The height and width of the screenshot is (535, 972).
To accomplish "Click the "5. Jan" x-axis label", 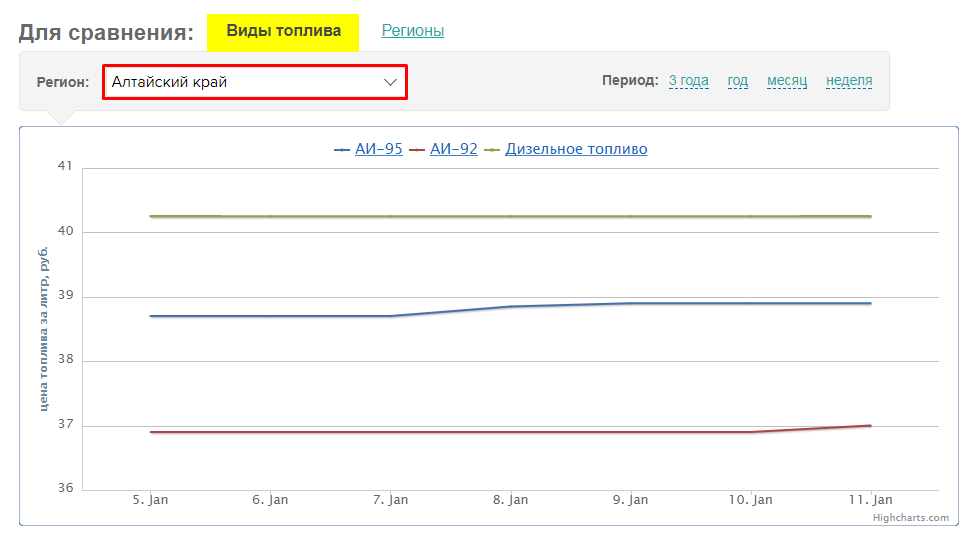I will pyautogui.click(x=150, y=499).
